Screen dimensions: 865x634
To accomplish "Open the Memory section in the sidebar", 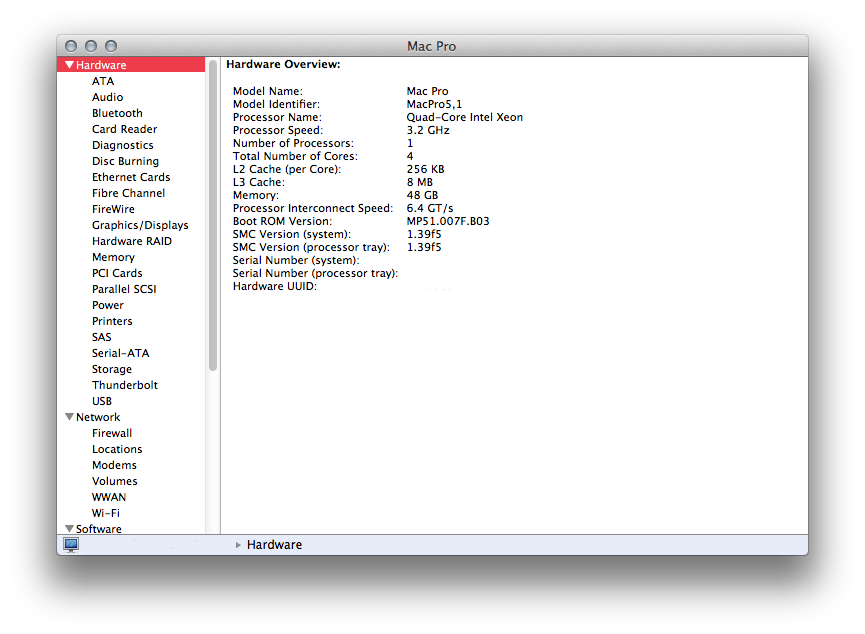I will tap(114, 257).
